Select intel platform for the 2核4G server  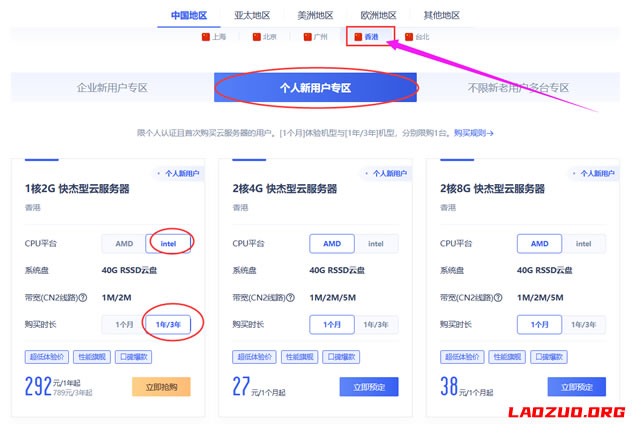376,244
